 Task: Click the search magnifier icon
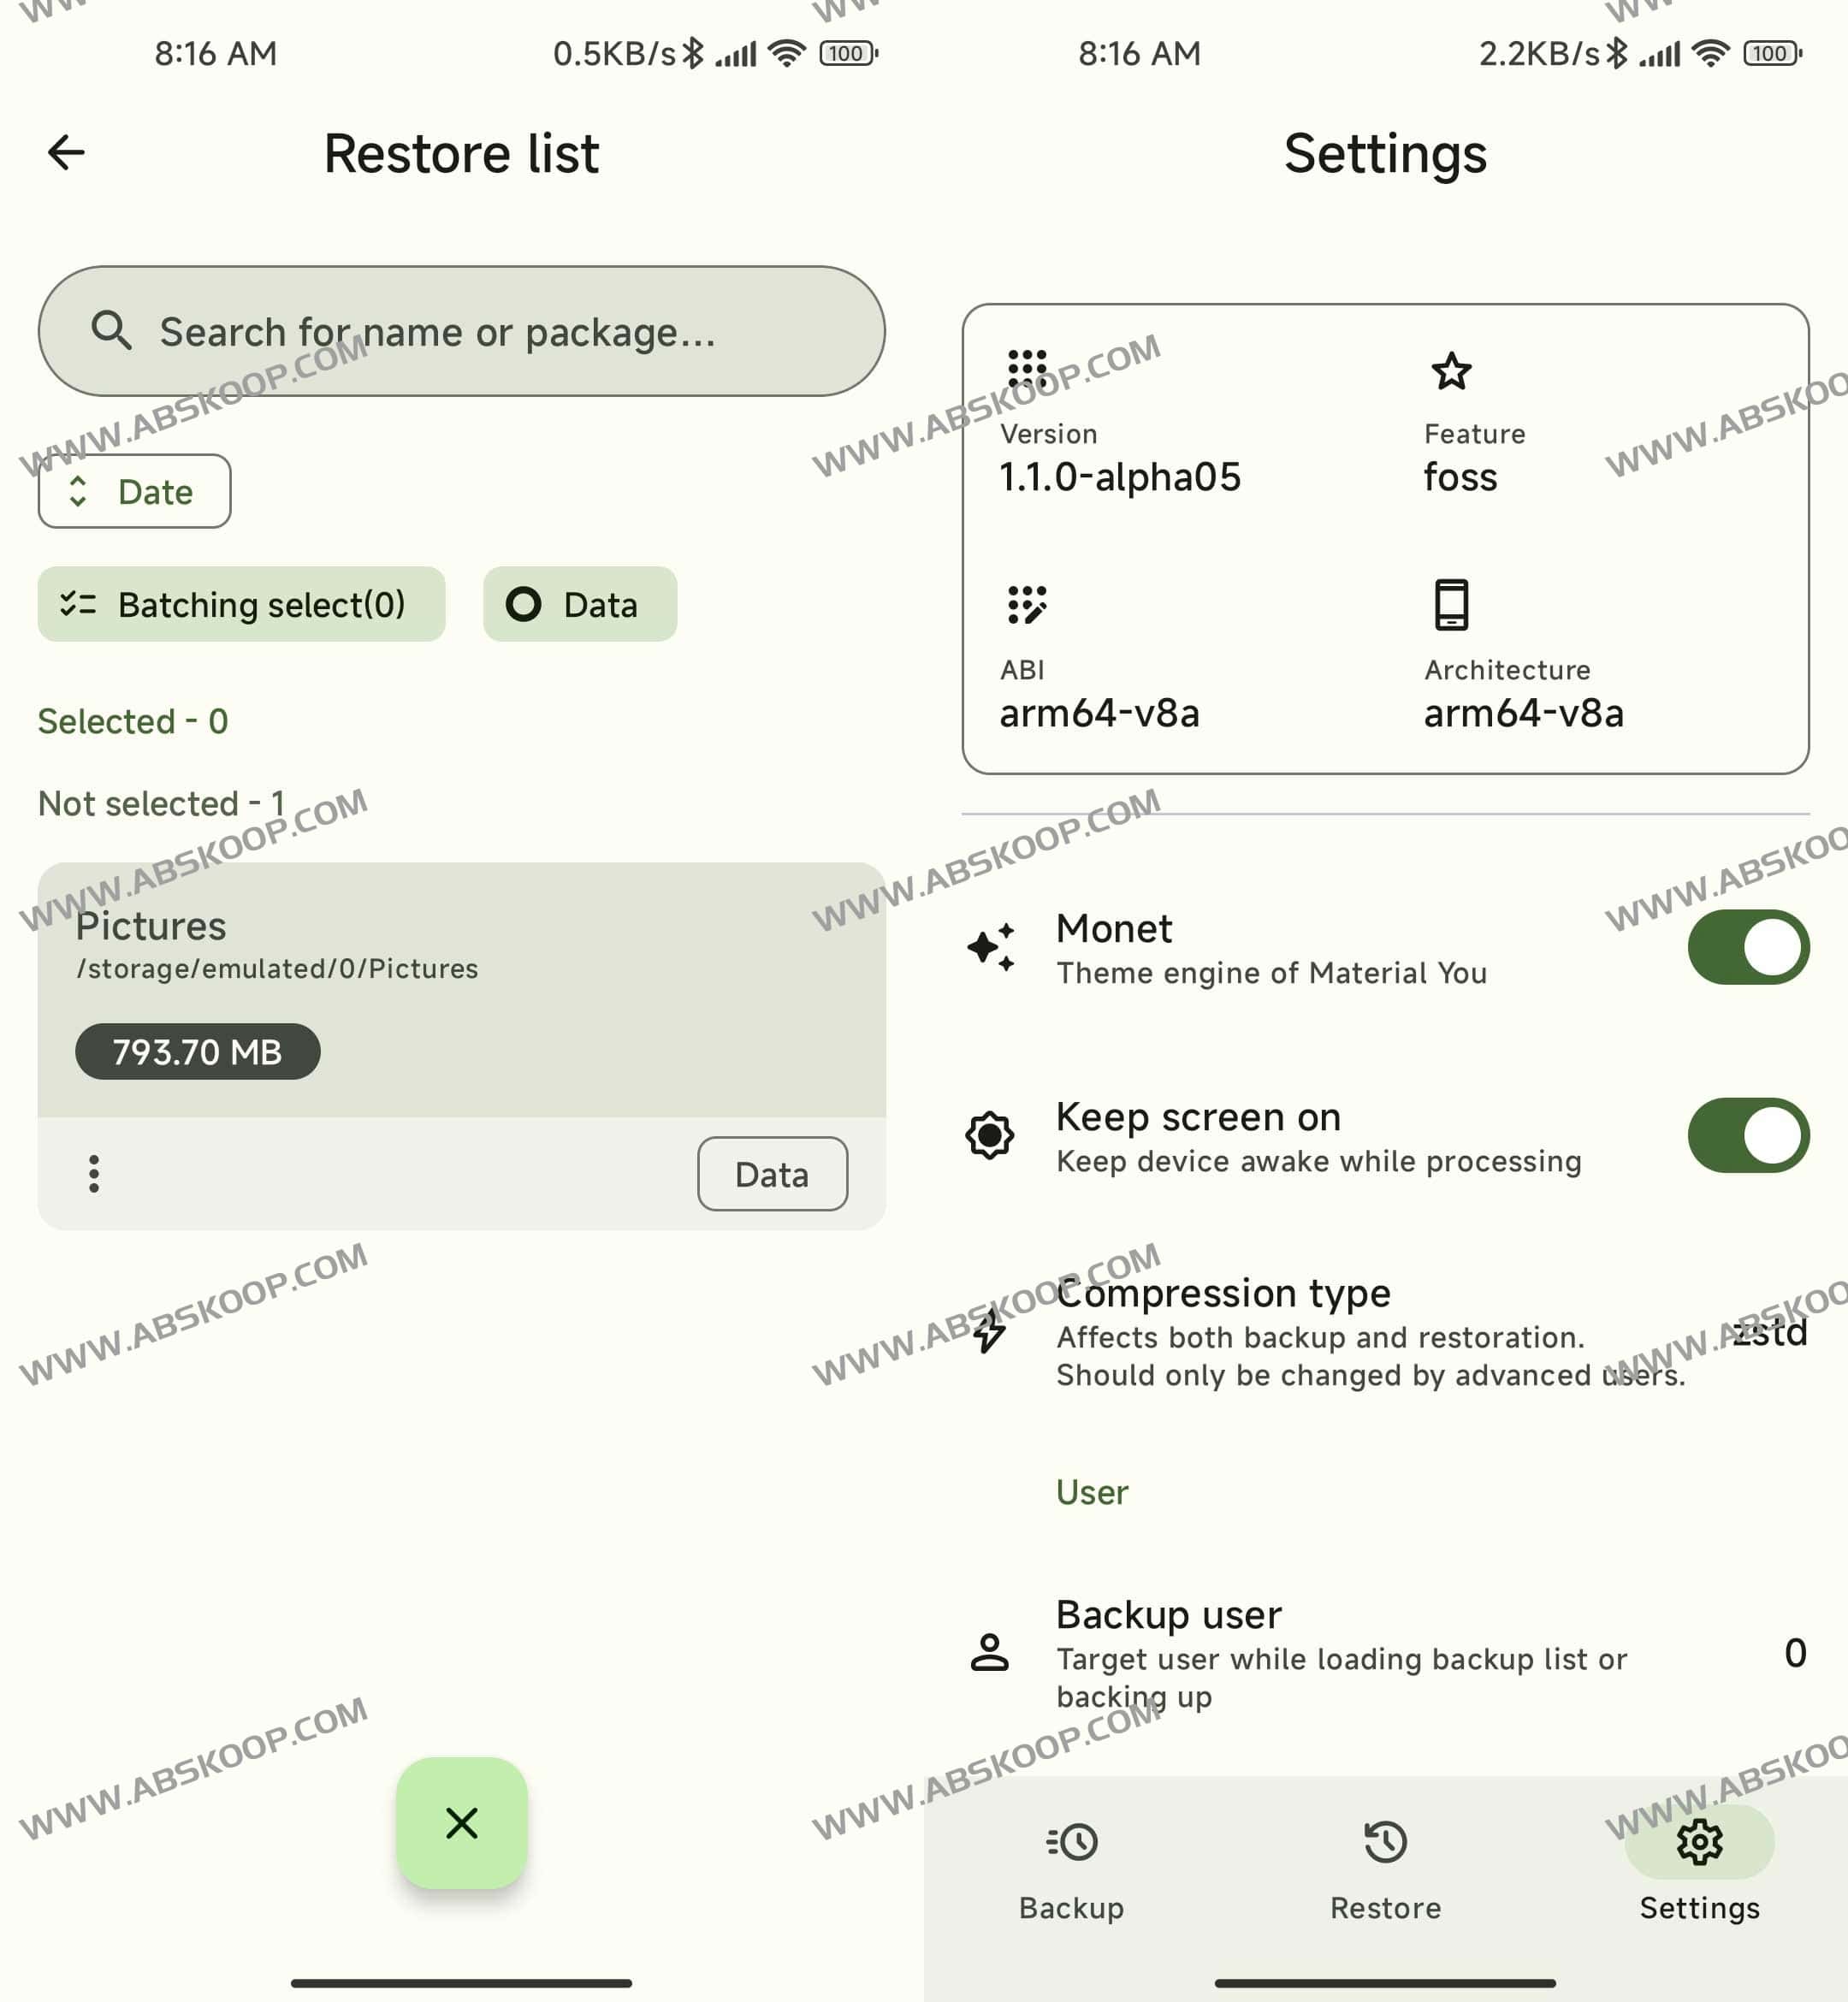[x=112, y=331]
